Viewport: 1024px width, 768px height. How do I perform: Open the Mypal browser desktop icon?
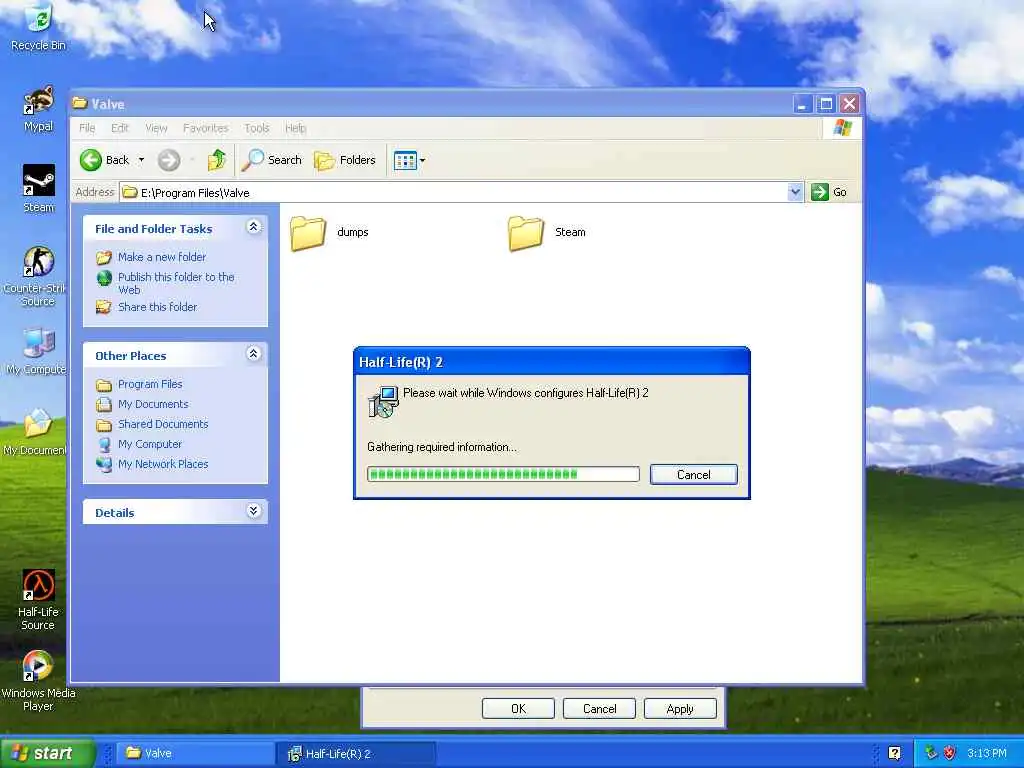point(39,108)
